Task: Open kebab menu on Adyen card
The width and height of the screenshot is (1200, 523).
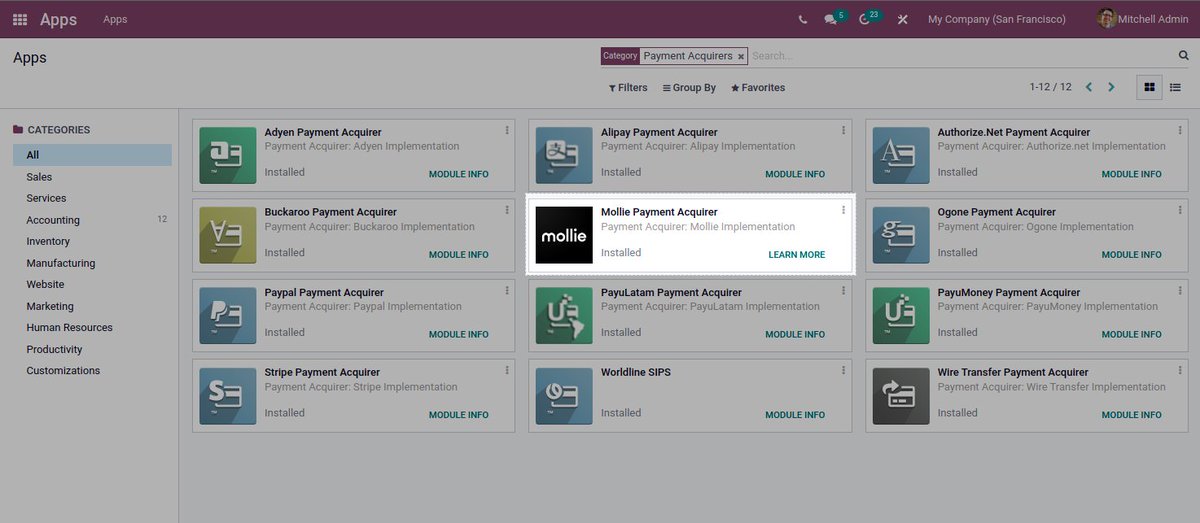Action: pyautogui.click(x=507, y=130)
